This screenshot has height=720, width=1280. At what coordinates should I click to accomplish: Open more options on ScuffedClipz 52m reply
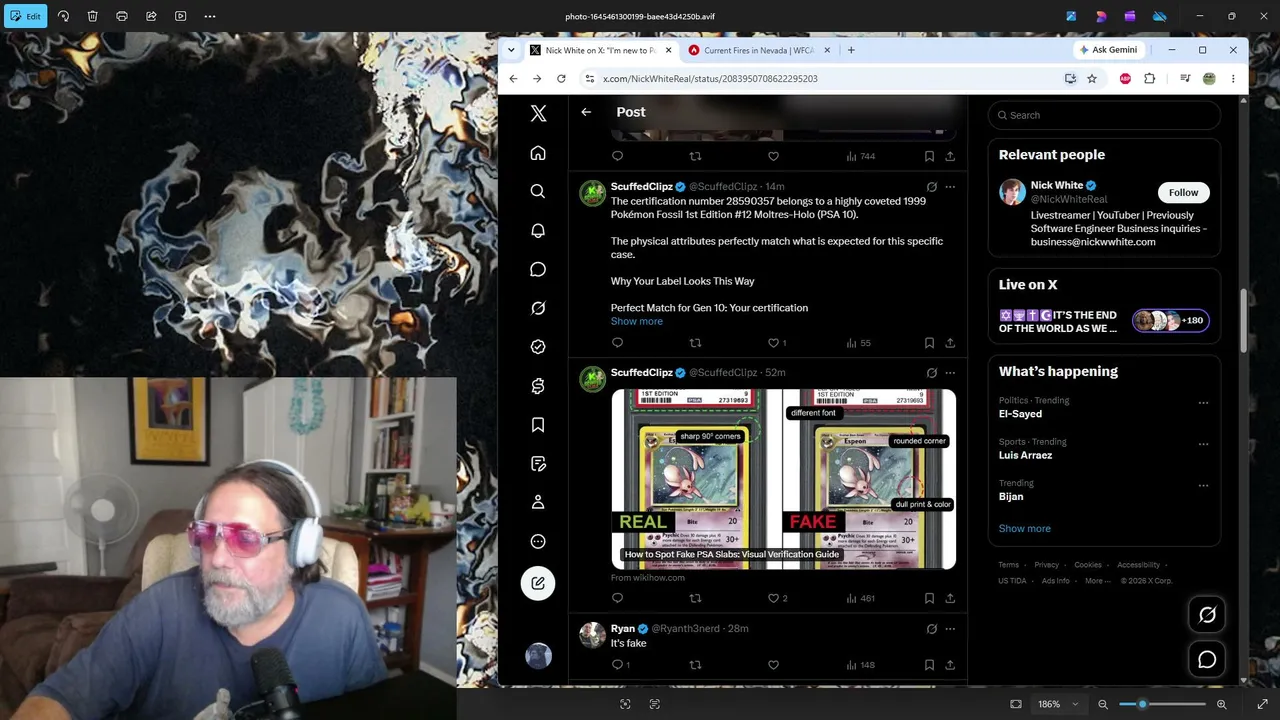click(950, 373)
